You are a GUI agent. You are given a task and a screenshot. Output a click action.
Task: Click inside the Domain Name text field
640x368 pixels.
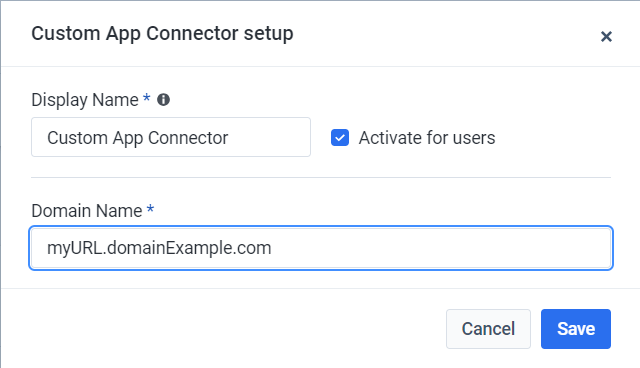coord(321,248)
